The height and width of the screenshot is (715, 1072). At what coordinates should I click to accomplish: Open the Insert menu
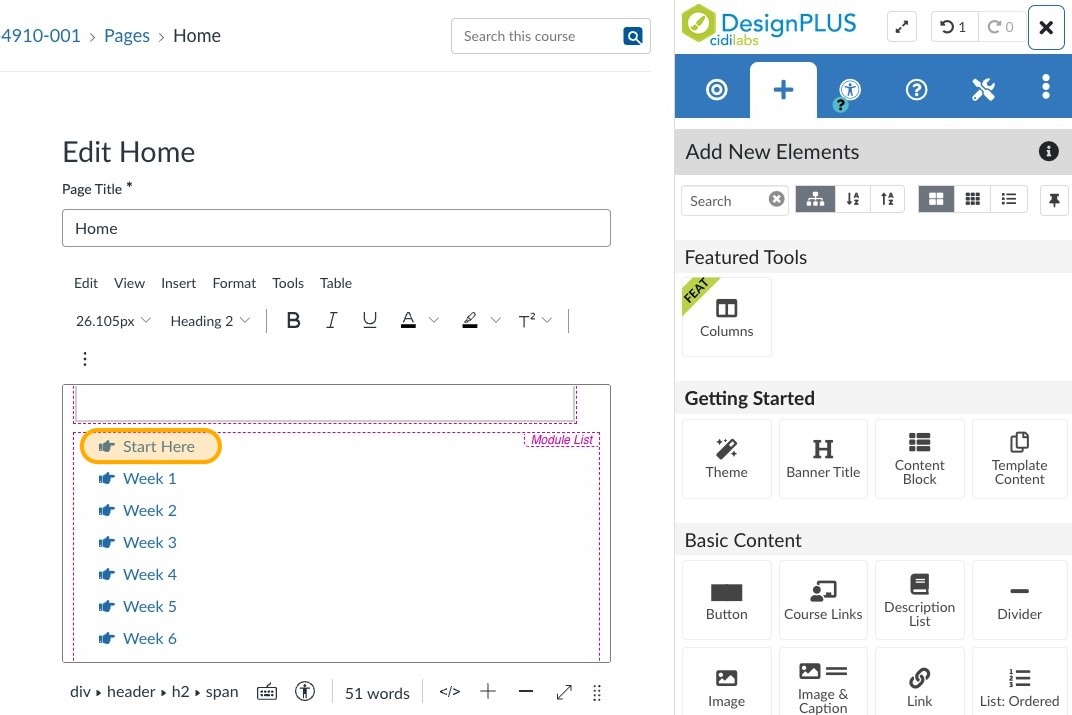[178, 283]
